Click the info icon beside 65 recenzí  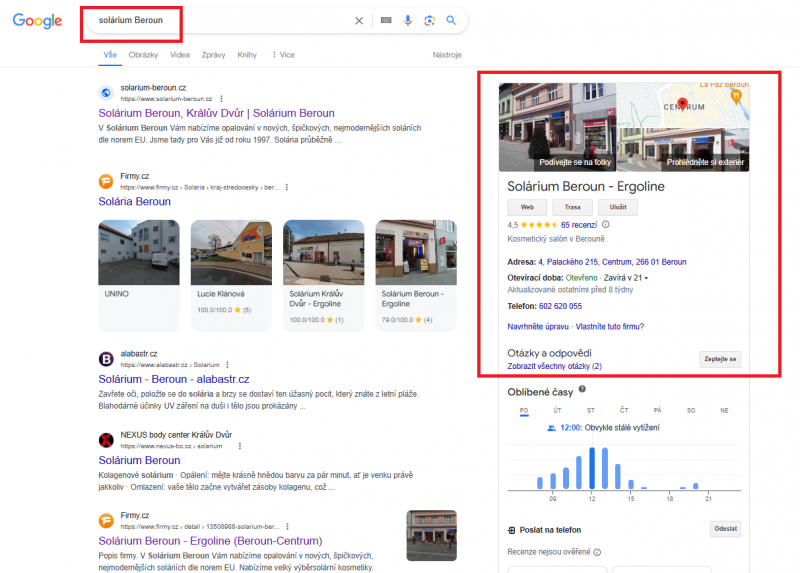pyautogui.click(x=606, y=225)
